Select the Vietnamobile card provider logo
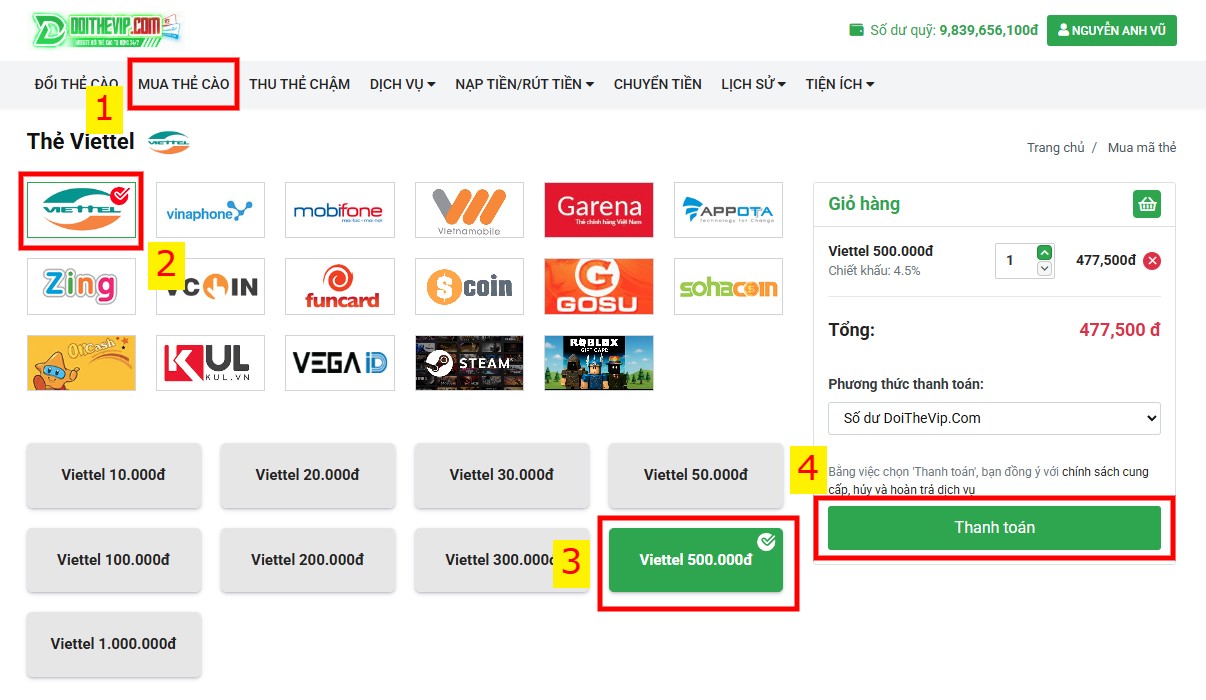The image size is (1206, 700). click(x=469, y=210)
